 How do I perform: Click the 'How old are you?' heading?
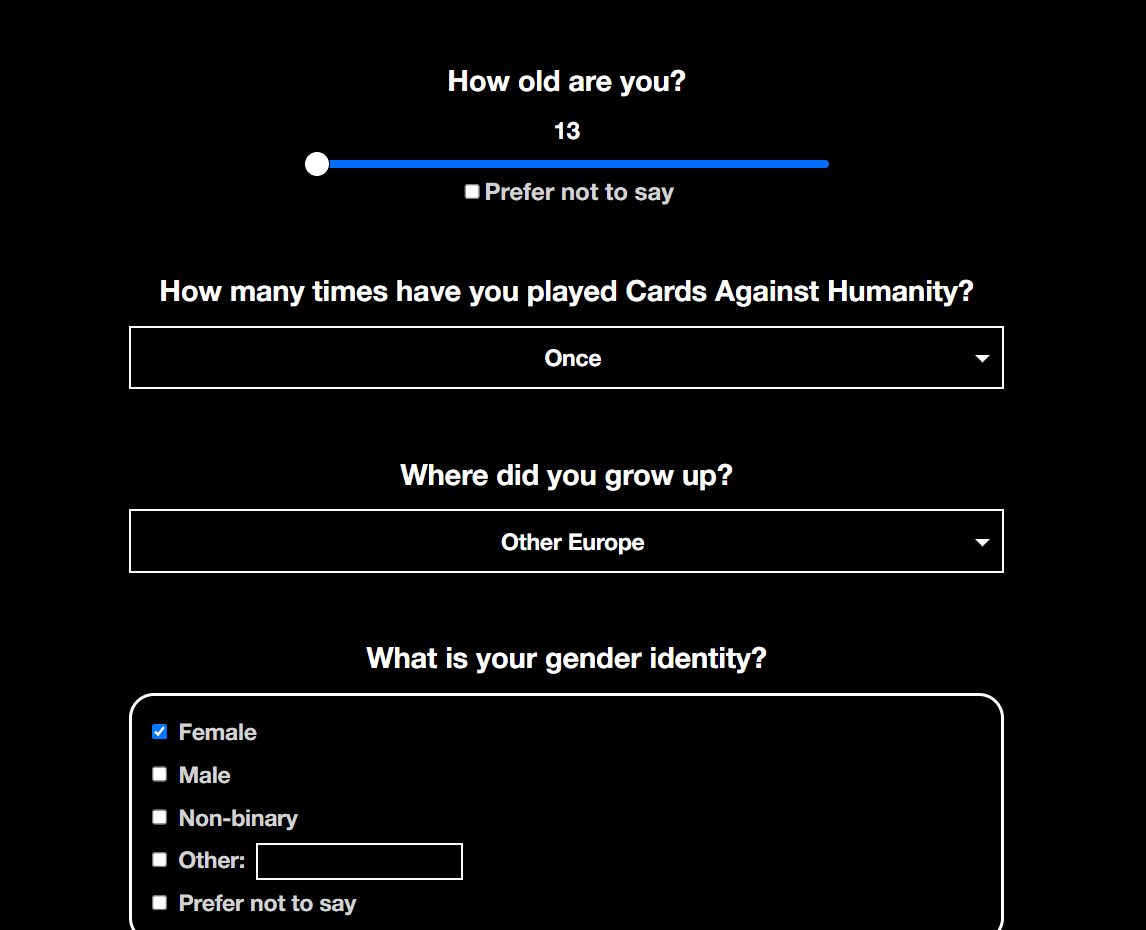click(567, 81)
